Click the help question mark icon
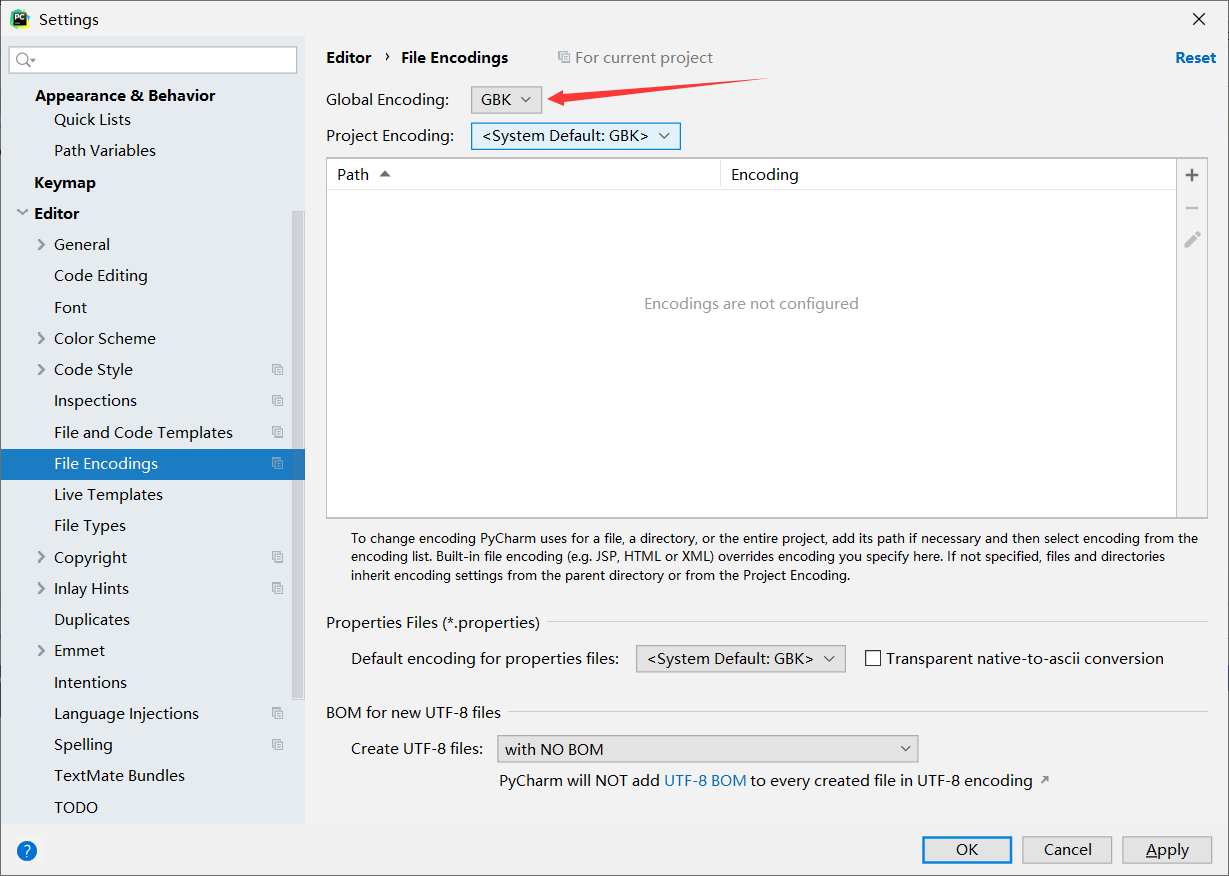Viewport: 1229px width, 876px height. click(x=27, y=851)
